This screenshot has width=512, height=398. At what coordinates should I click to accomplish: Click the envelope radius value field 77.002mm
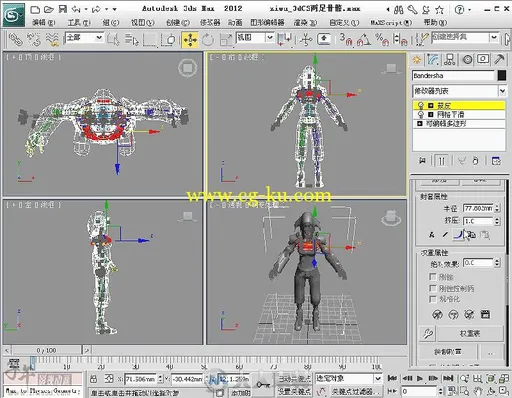pos(478,208)
